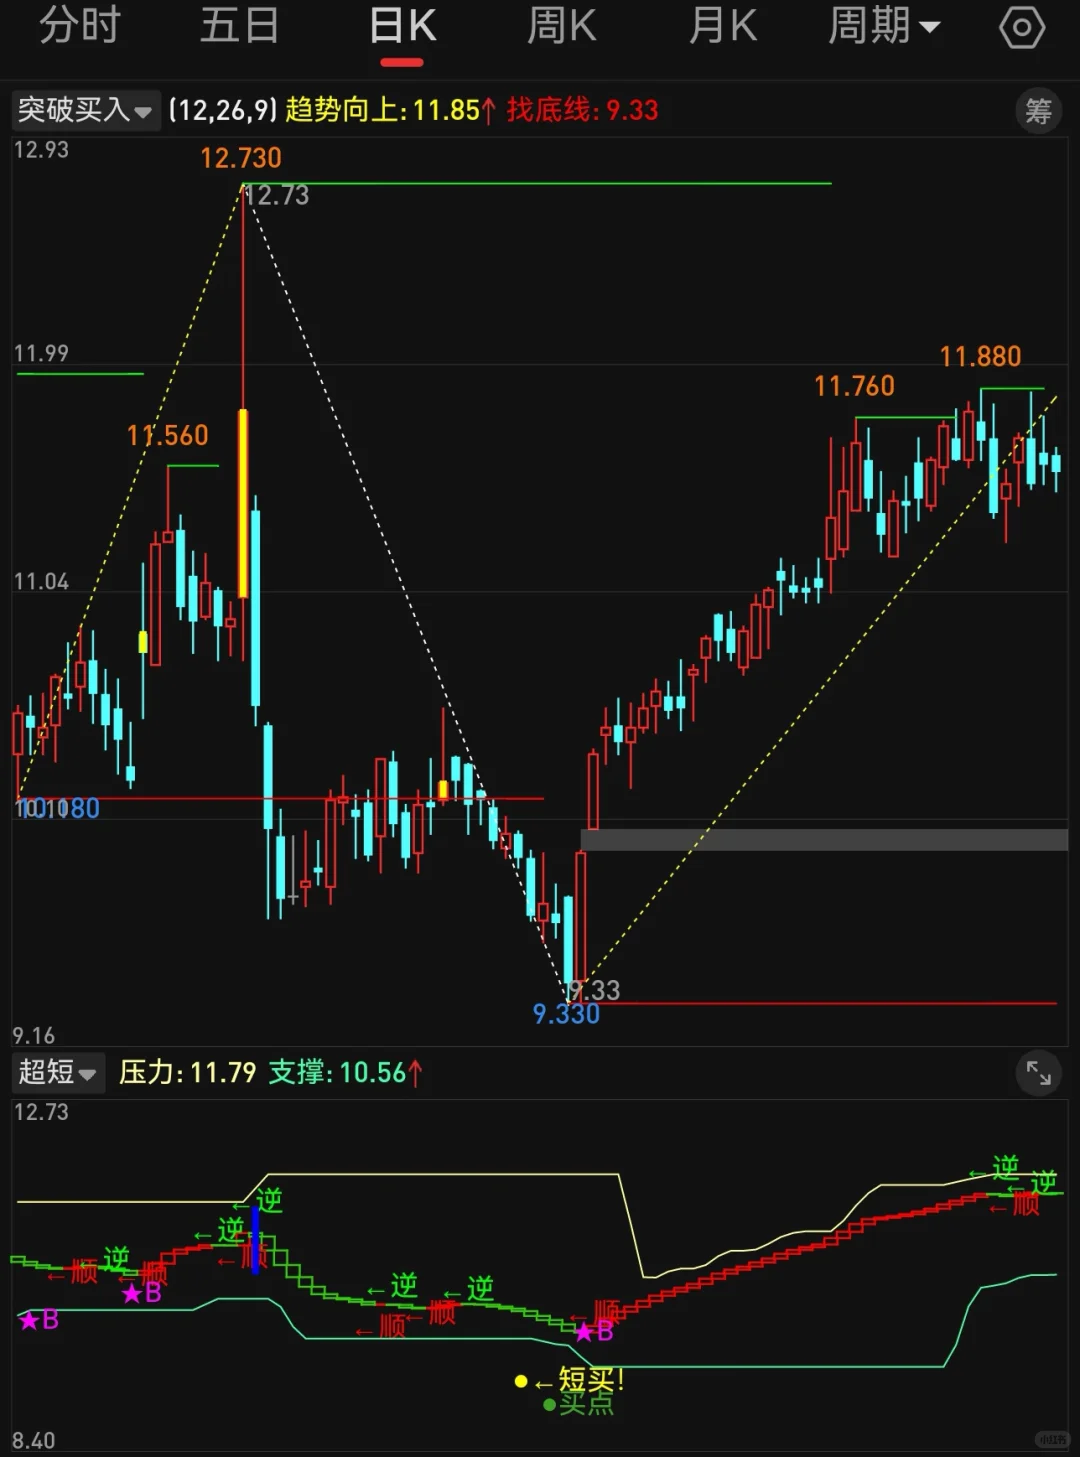Click the 8.40 sub-chart axis label
1080x1457 pixels.
coord(34,1441)
